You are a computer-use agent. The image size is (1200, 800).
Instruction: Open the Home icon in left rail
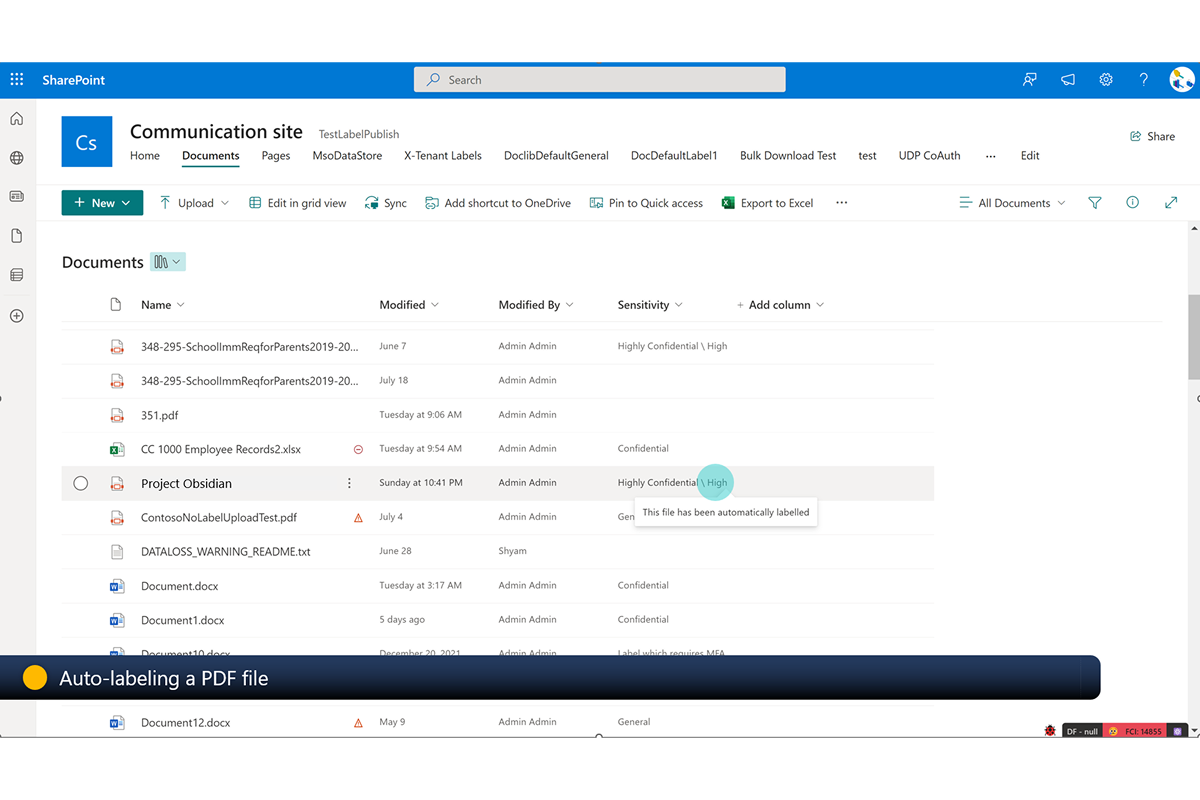pyautogui.click(x=17, y=119)
